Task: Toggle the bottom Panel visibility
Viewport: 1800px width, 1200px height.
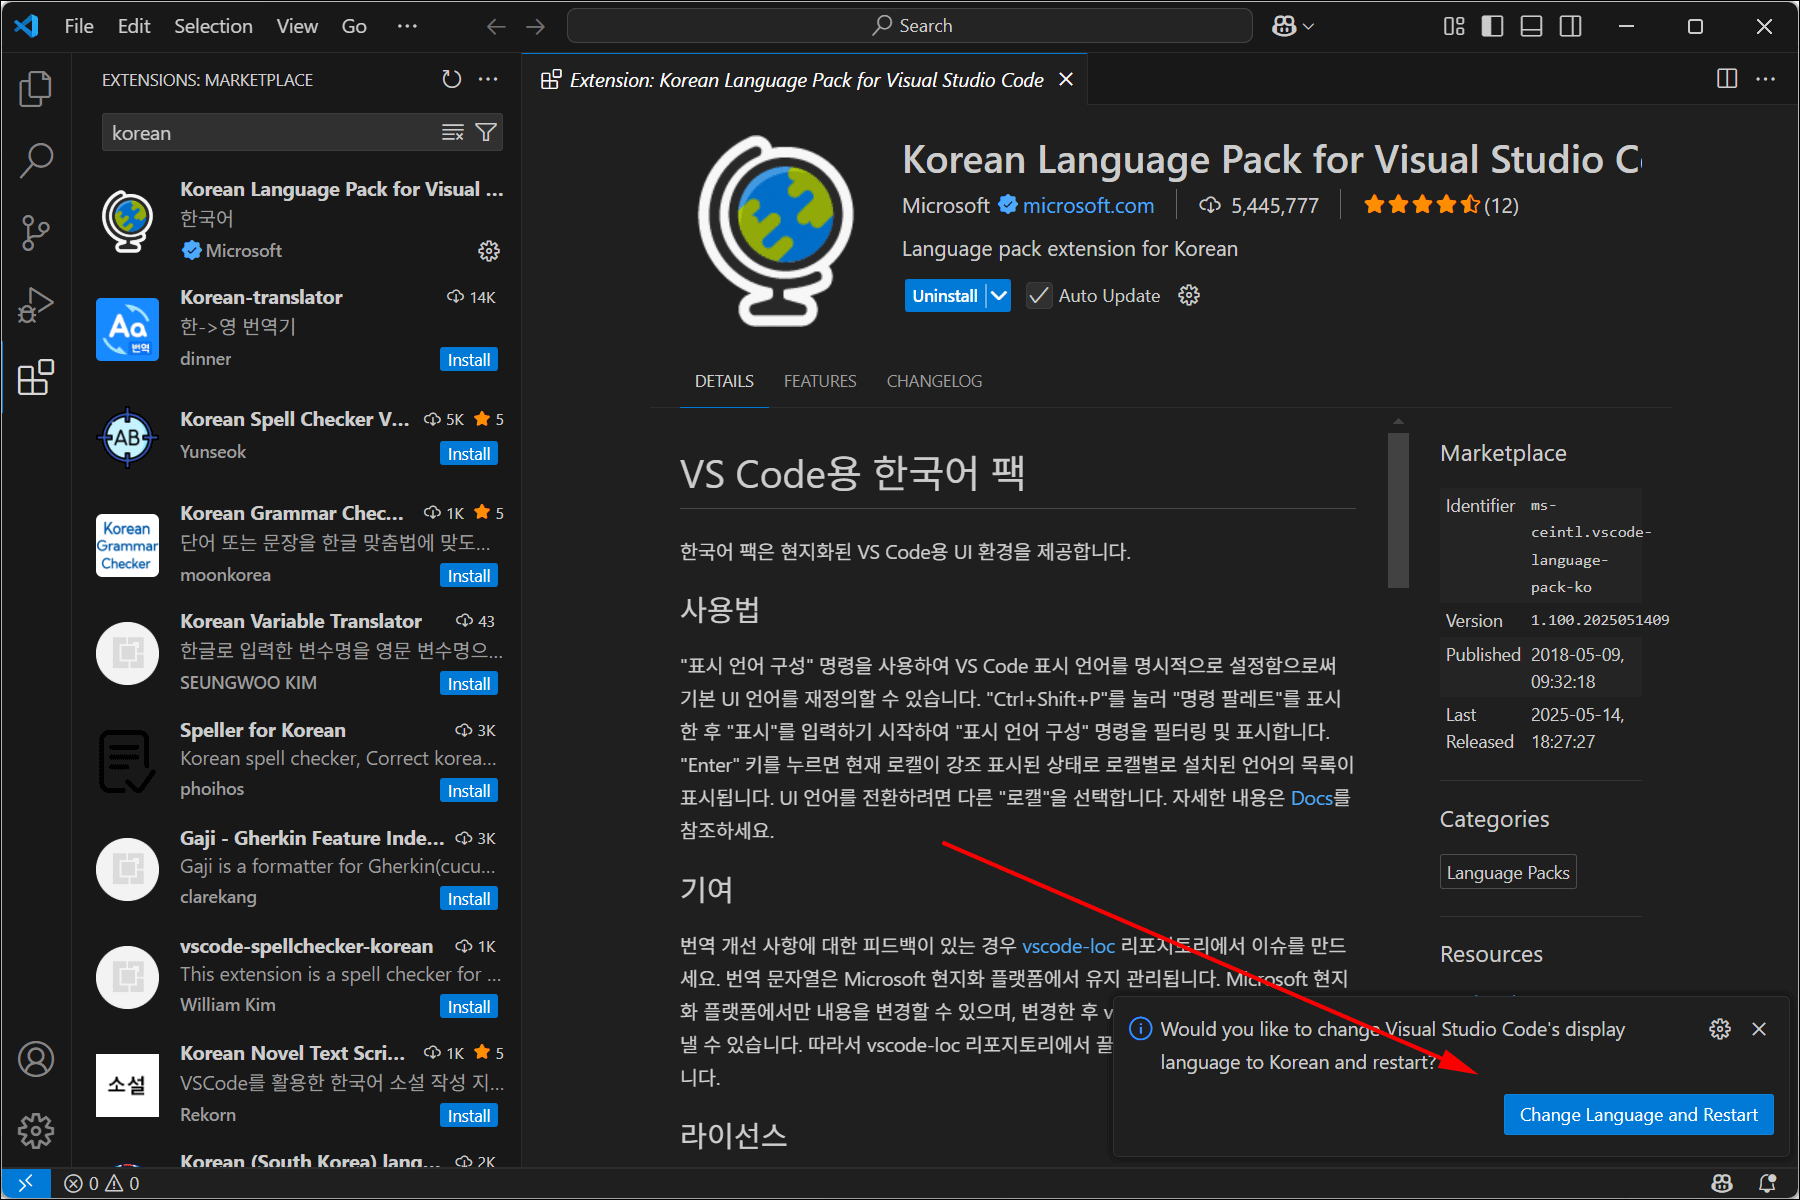Action: pos(1531,26)
